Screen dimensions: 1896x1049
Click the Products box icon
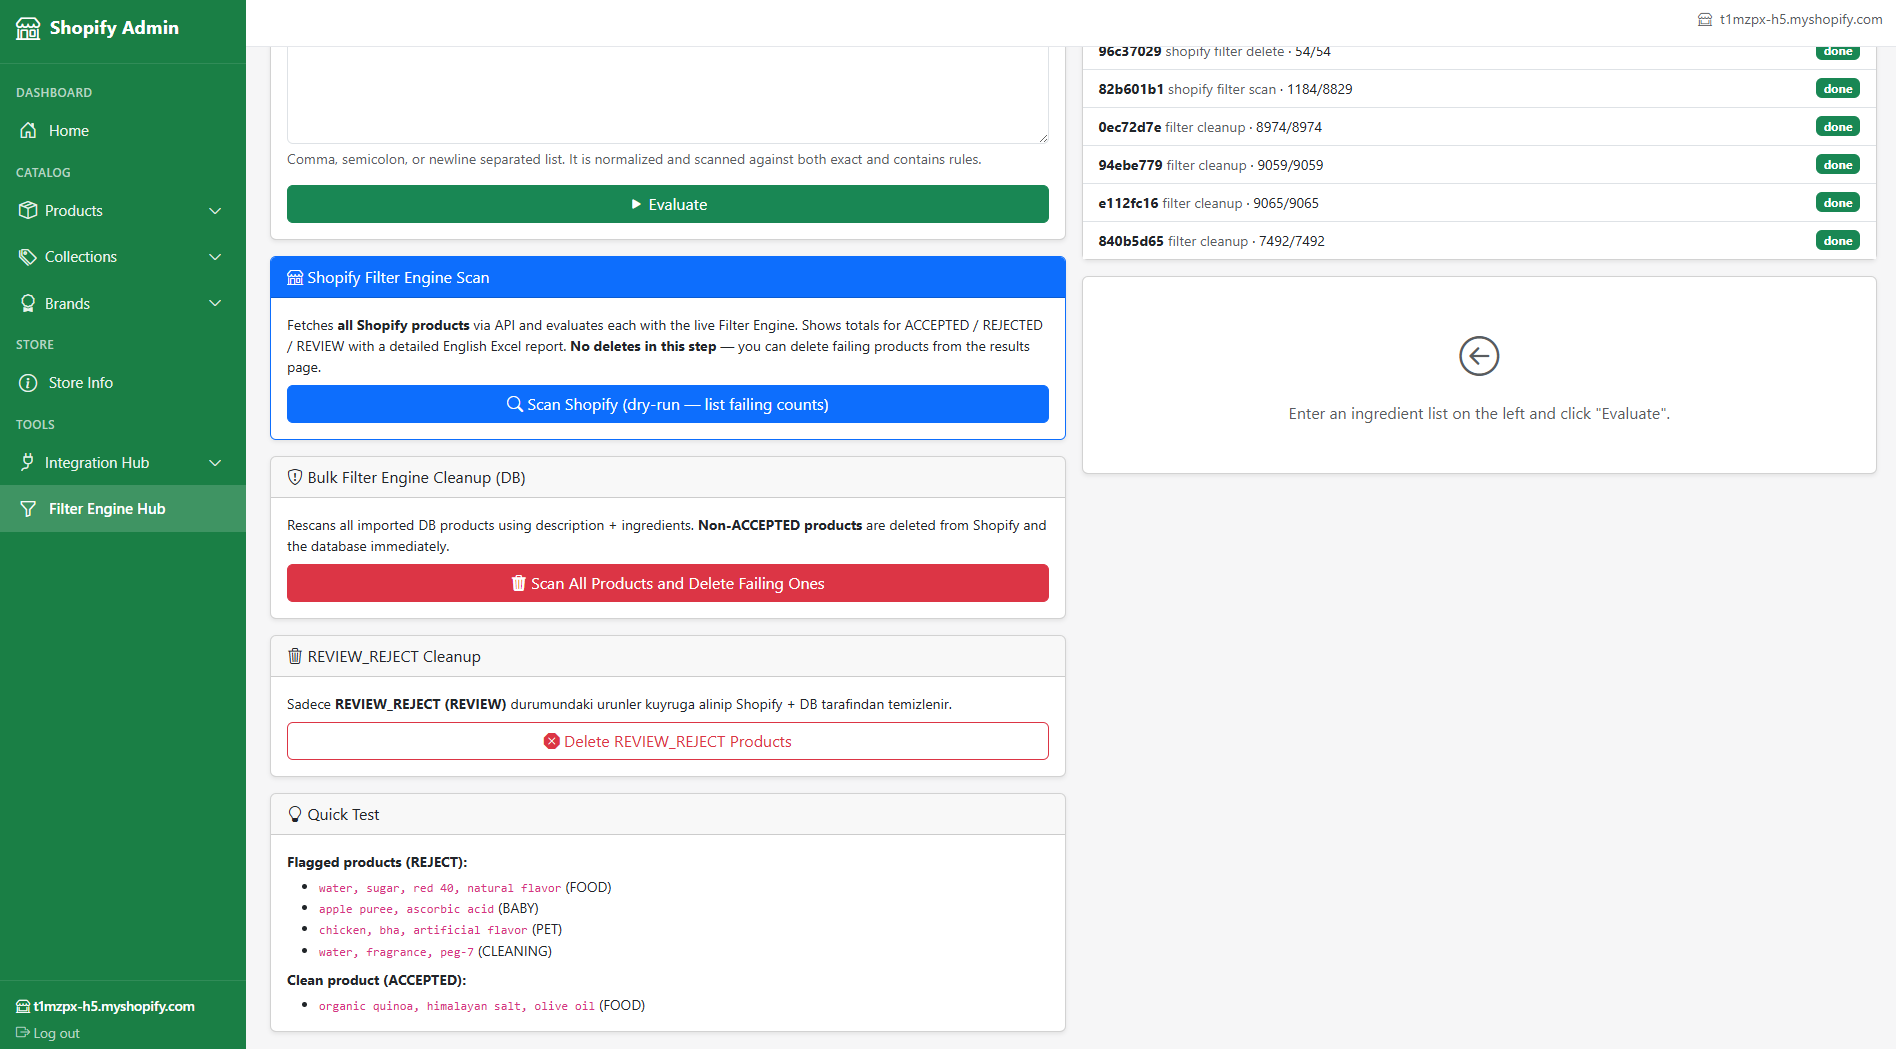click(x=28, y=210)
